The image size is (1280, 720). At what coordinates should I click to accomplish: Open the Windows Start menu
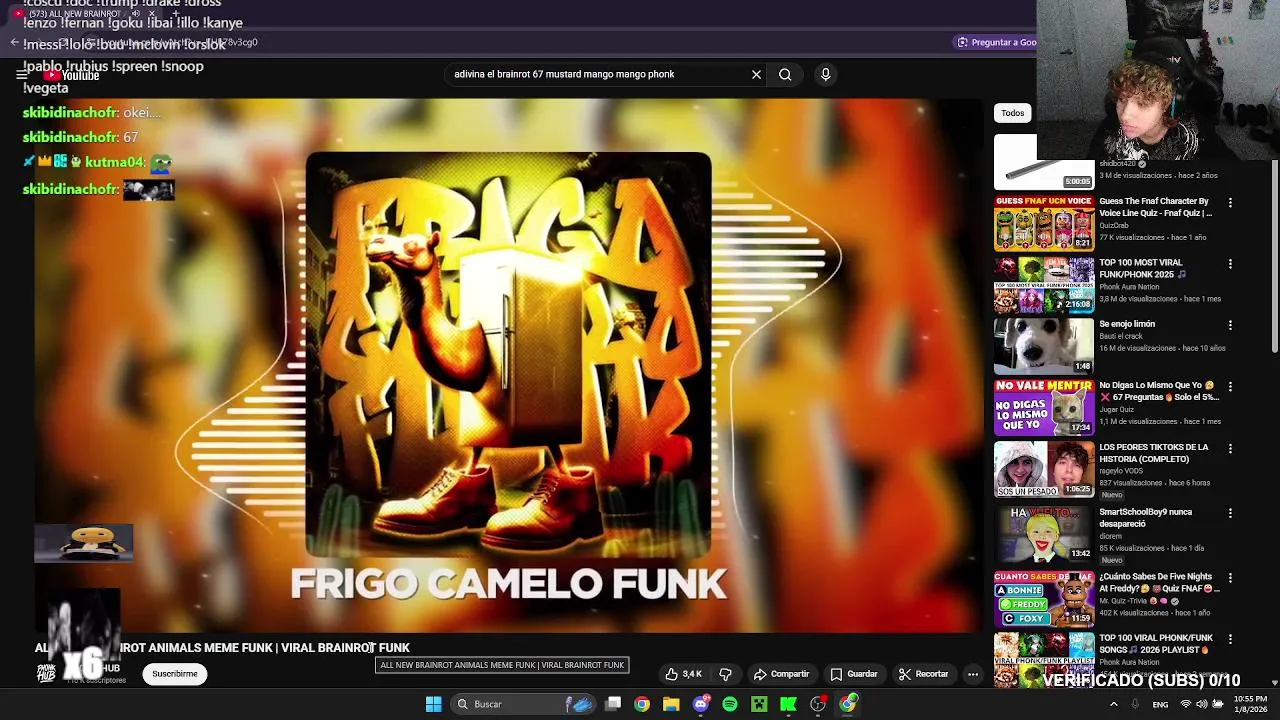(x=433, y=704)
